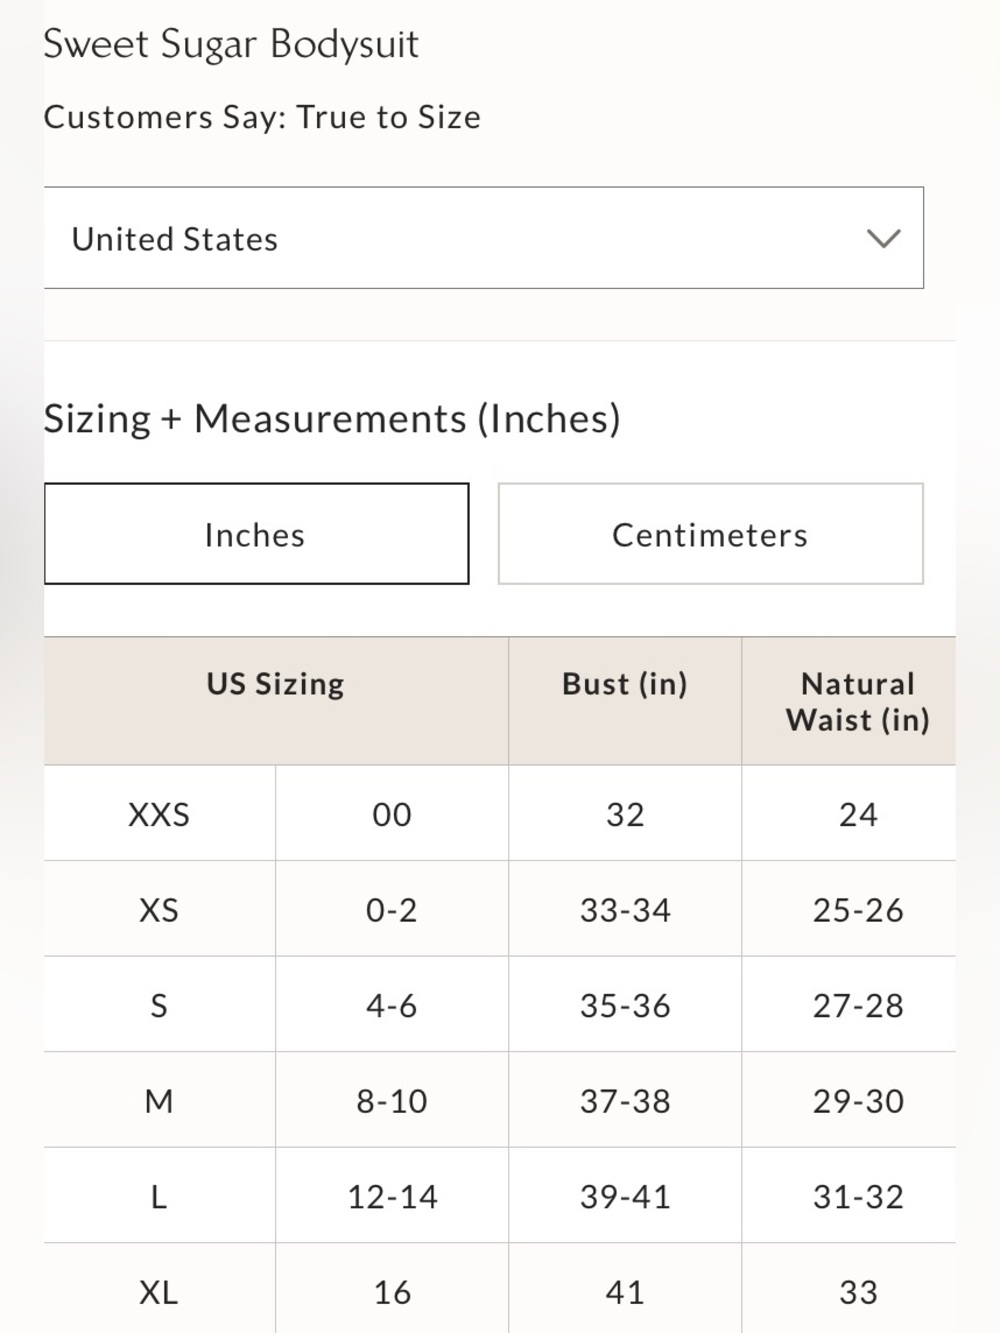Click the dropdown chevron arrow icon

(x=883, y=239)
